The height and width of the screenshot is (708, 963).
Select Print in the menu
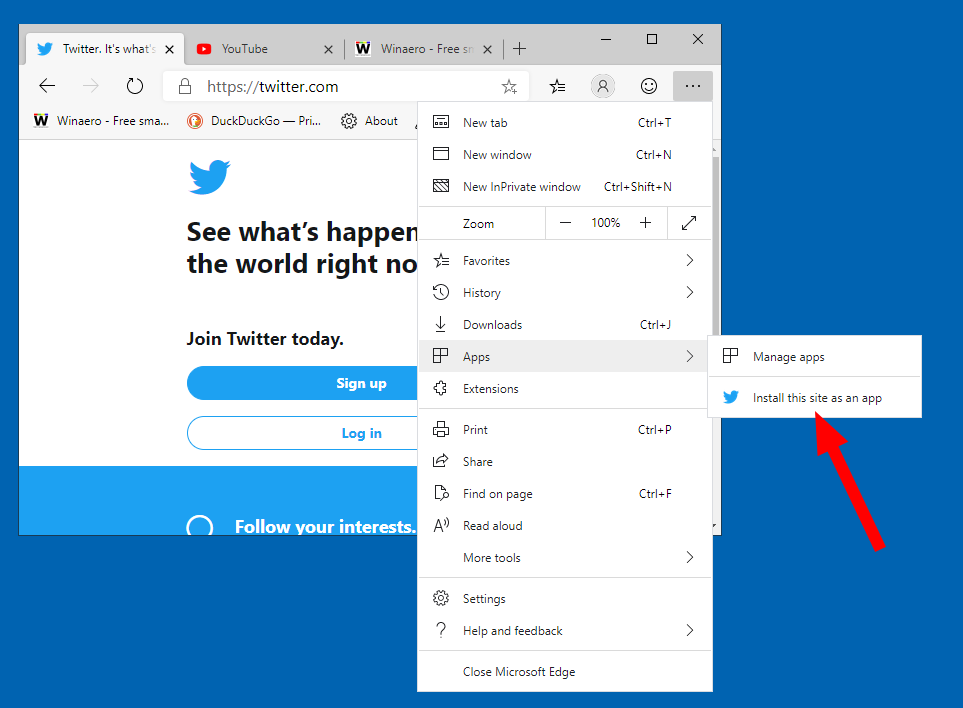click(x=564, y=429)
